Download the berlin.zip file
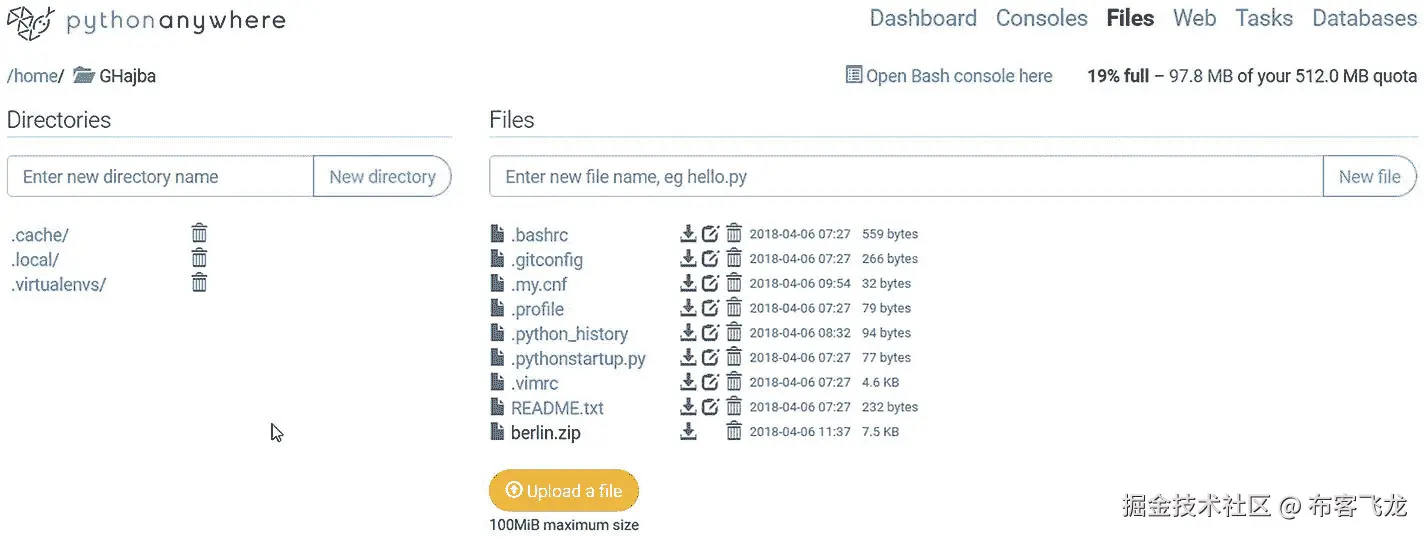The width and height of the screenshot is (1425, 537). (688, 432)
